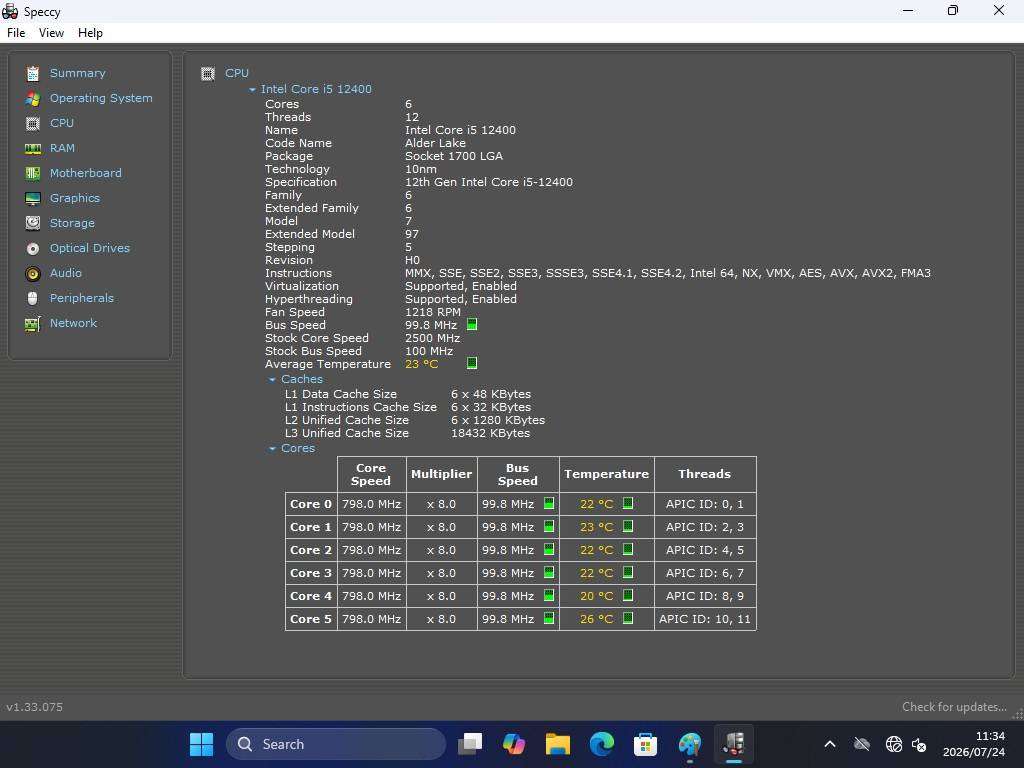Click the Alder Lake code name value

coord(436,143)
